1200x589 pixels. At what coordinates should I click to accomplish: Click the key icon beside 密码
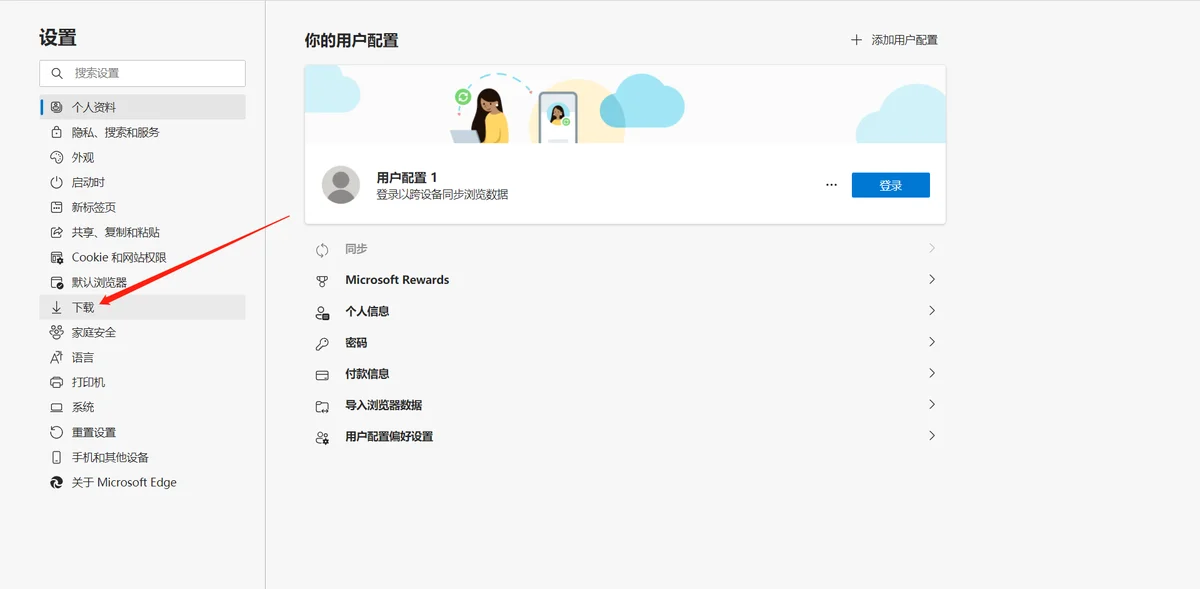(x=322, y=343)
